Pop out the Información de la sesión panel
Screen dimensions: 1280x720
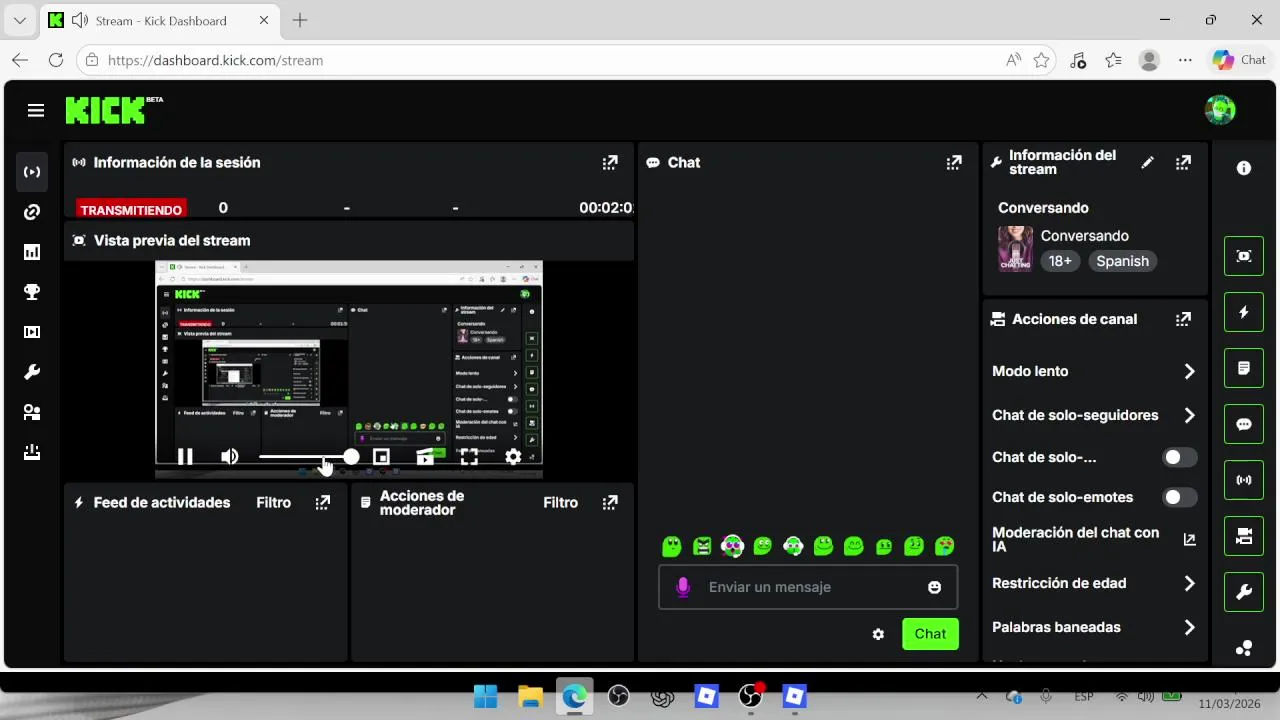pyautogui.click(x=610, y=162)
